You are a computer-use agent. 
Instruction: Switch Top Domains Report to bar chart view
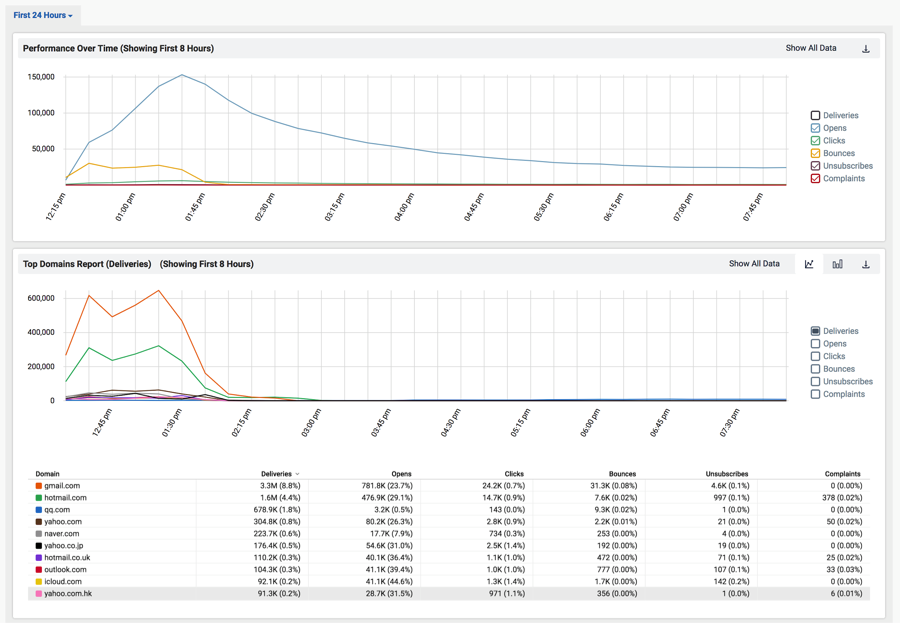pos(837,264)
